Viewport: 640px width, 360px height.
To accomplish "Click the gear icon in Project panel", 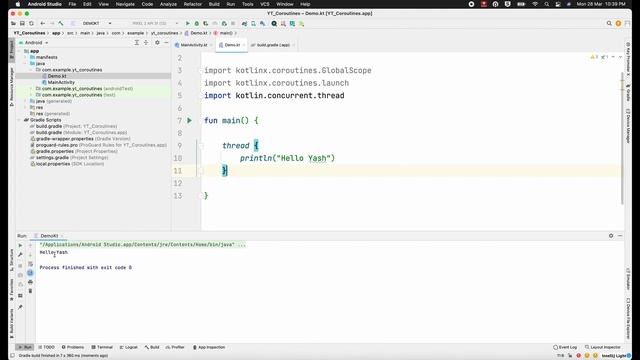I will (157, 42).
